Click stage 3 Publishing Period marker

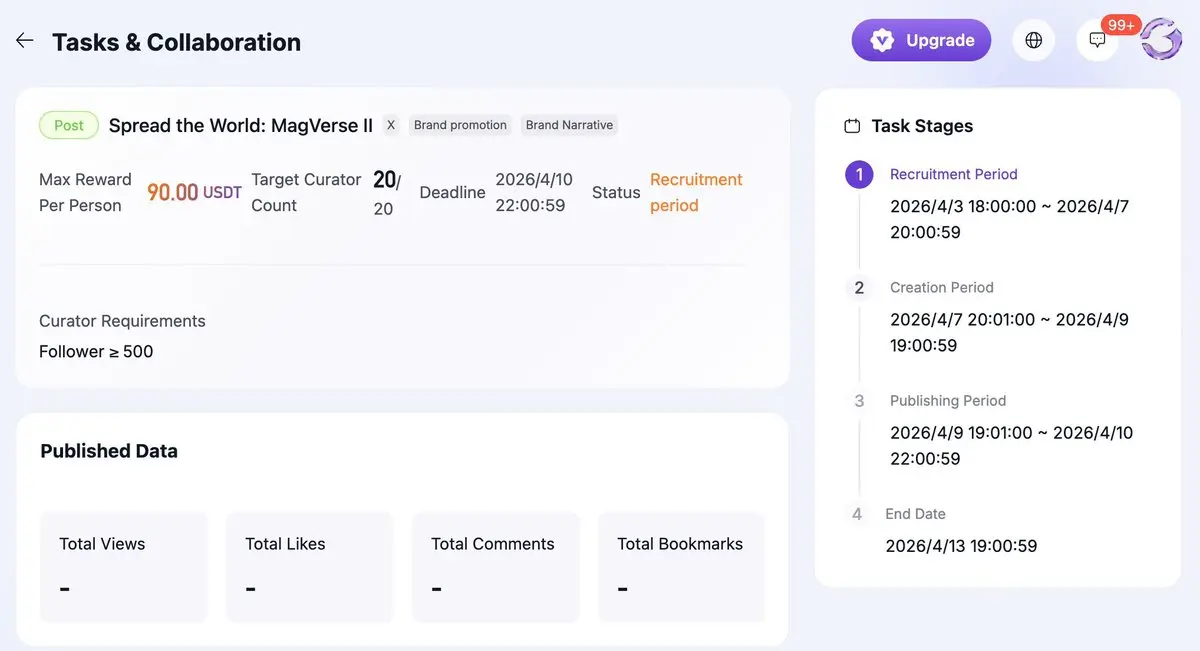[x=859, y=401]
